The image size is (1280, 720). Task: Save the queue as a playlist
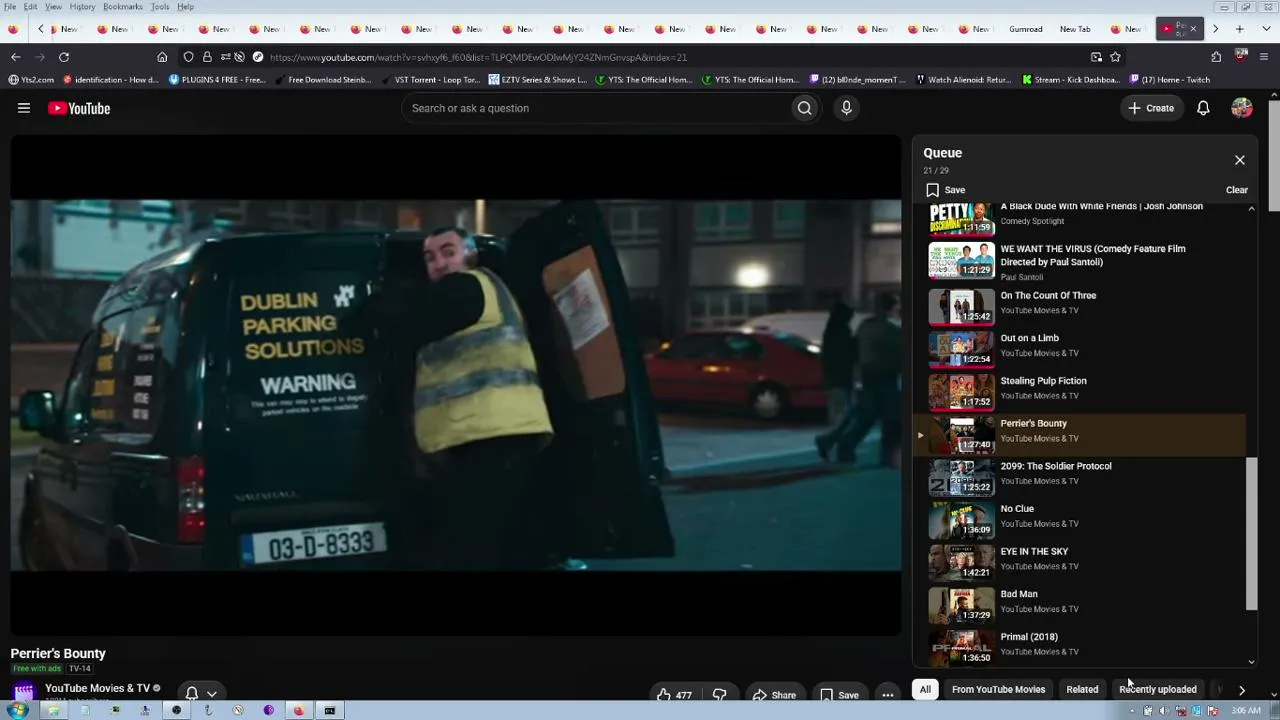(x=945, y=190)
